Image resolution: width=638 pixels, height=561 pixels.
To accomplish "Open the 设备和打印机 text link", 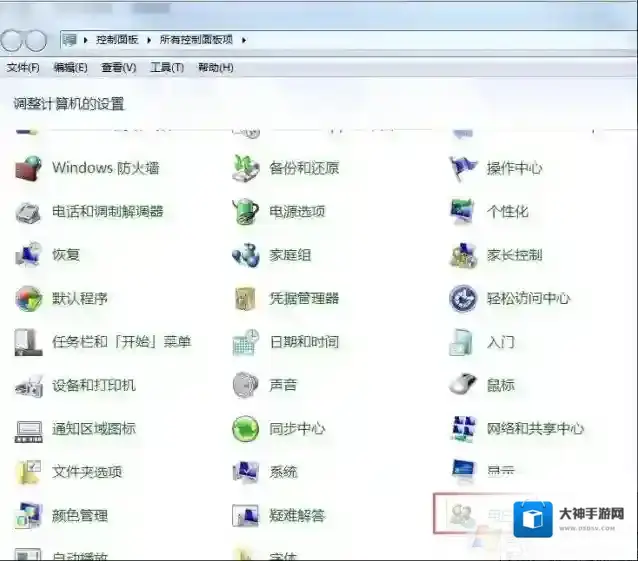I will point(94,386).
